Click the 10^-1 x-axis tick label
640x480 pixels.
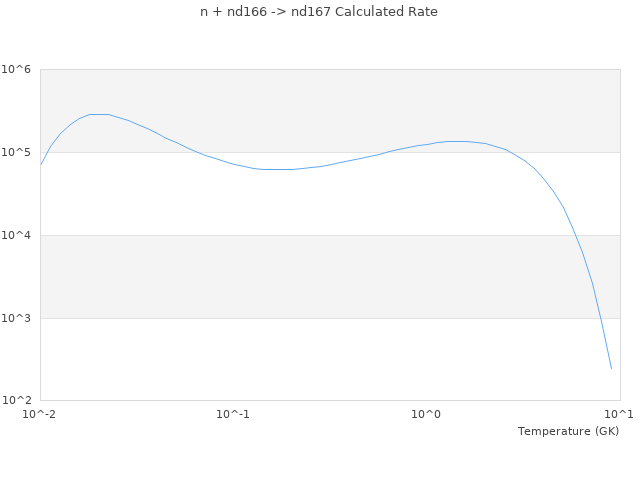coord(233,414)
